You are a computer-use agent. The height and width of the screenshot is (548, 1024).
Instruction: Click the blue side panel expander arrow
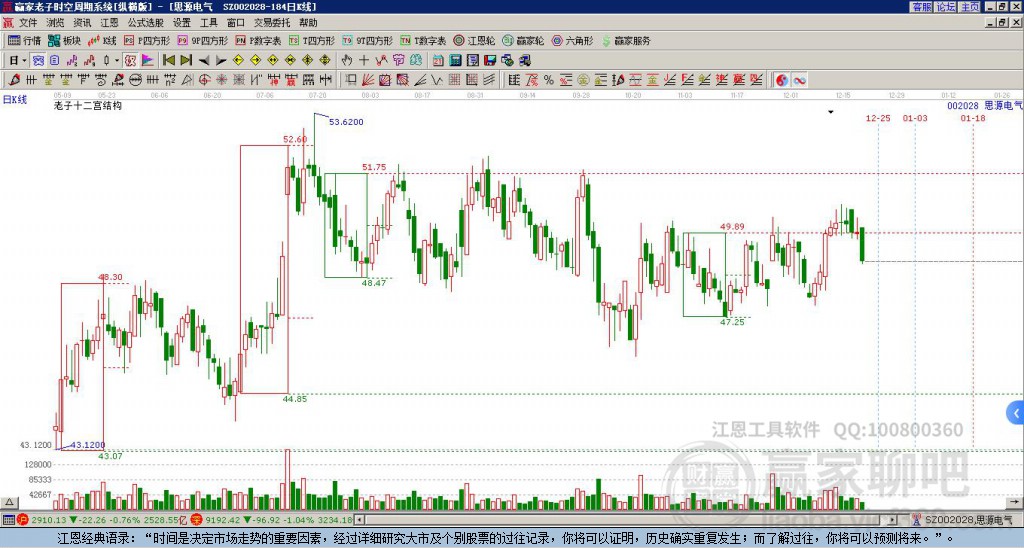coord(1016,413)
